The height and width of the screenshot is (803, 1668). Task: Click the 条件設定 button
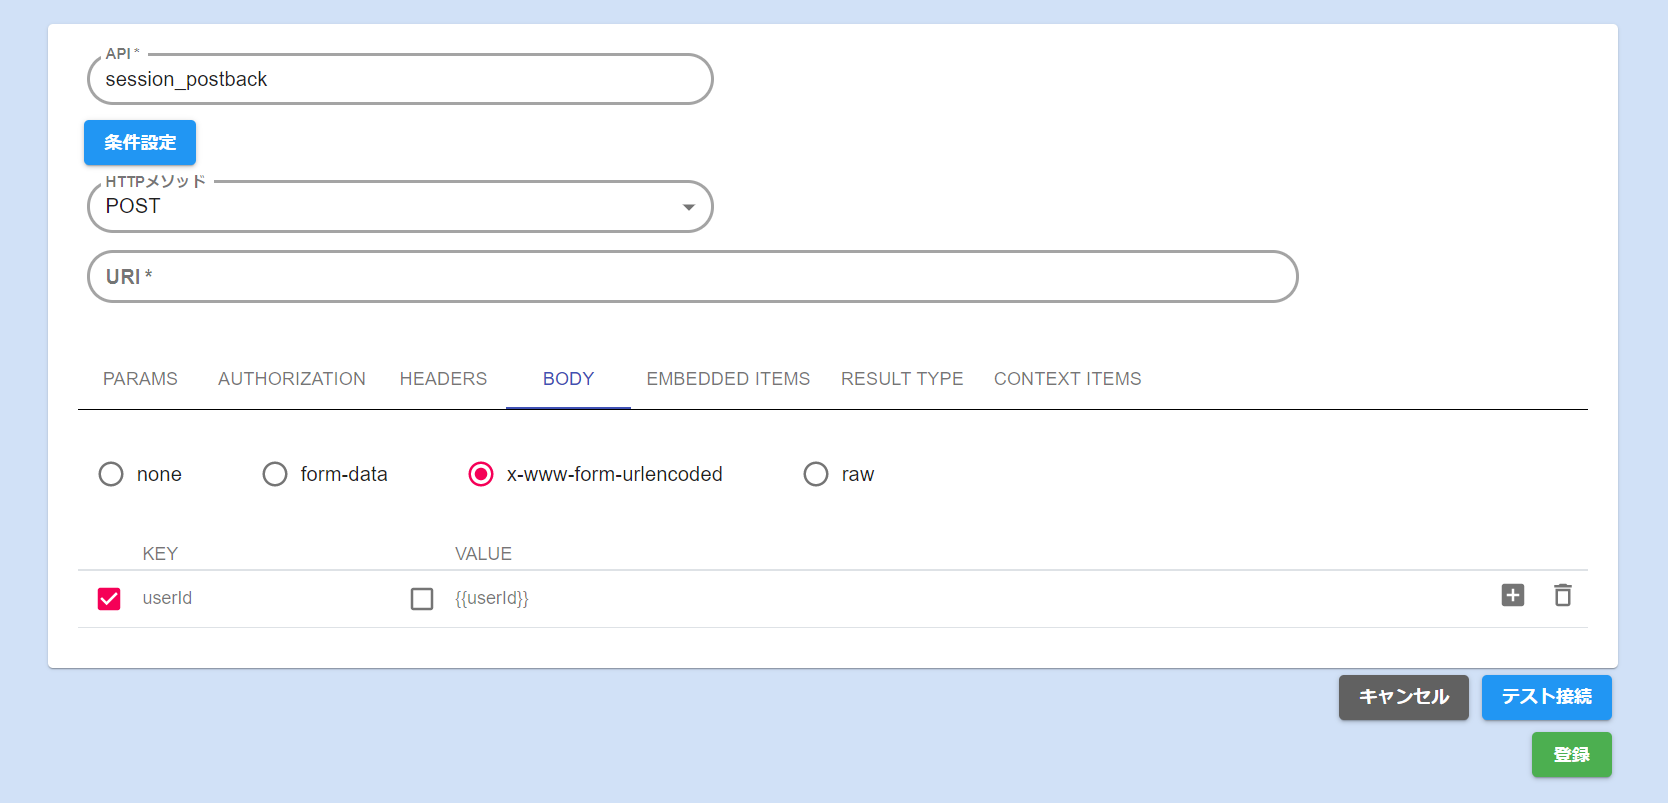pyautogui.click(x=140, y=143)
